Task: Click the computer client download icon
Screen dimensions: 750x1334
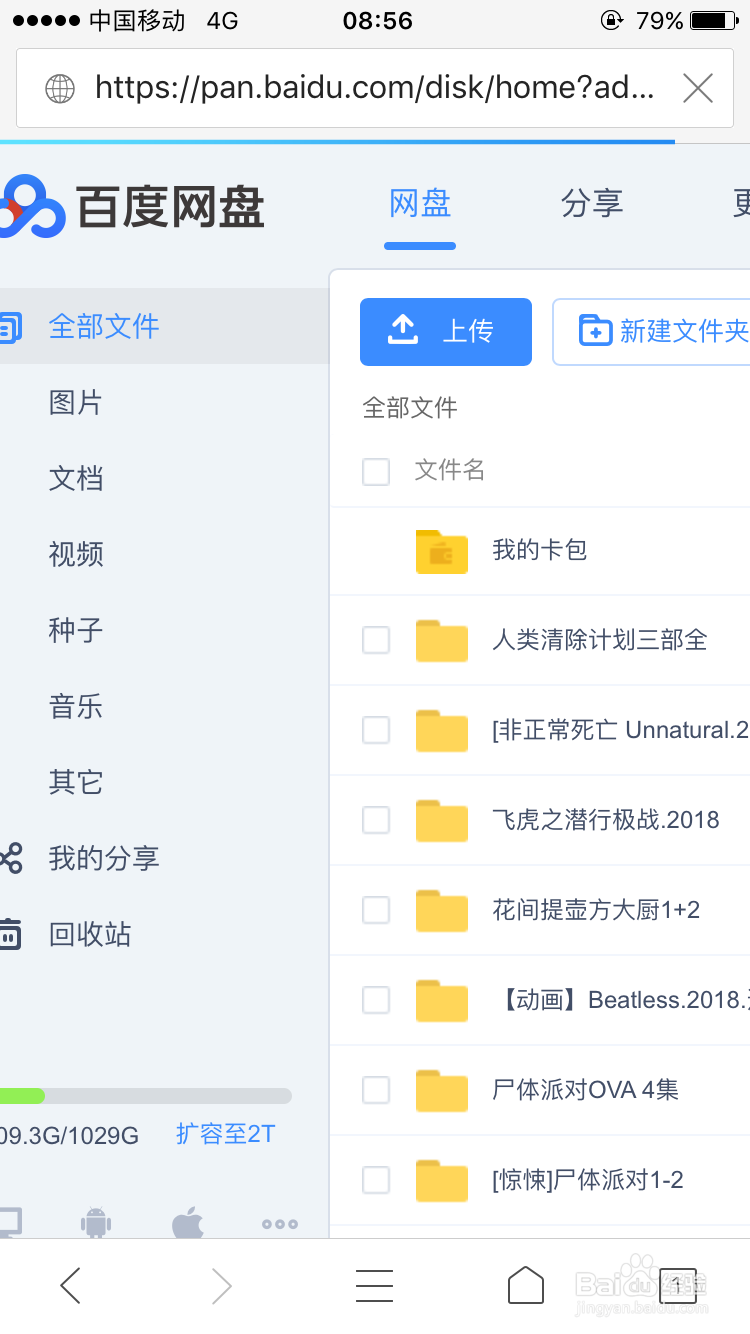Action: pos(10,1222)
